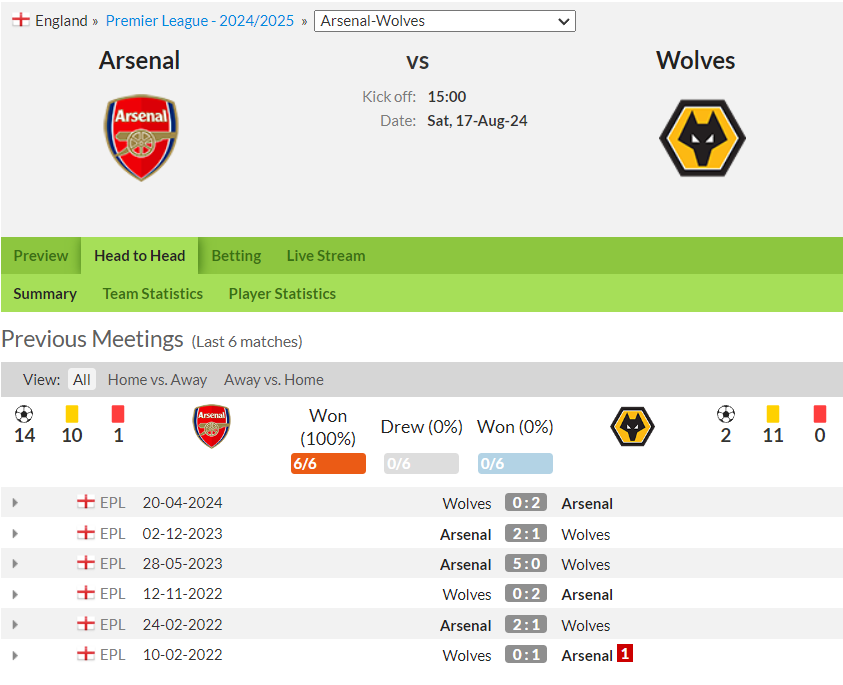Expand the 20-04-2024 match row
This screenshot has height=685, width=843.
coord(15,503)
